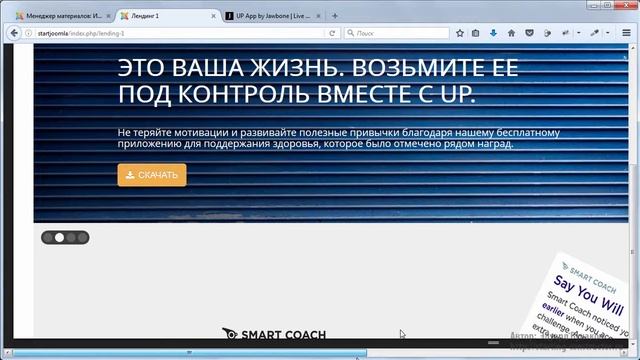Click the extension icon right of Pocket
Image resolution: width=640 pixels, height=360 pixels.
[547, 33]
